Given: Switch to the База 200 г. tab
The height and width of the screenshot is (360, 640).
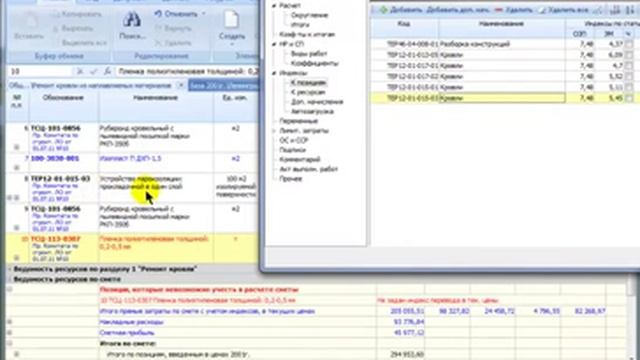Looking at the screenshot, I should [224, 86].
